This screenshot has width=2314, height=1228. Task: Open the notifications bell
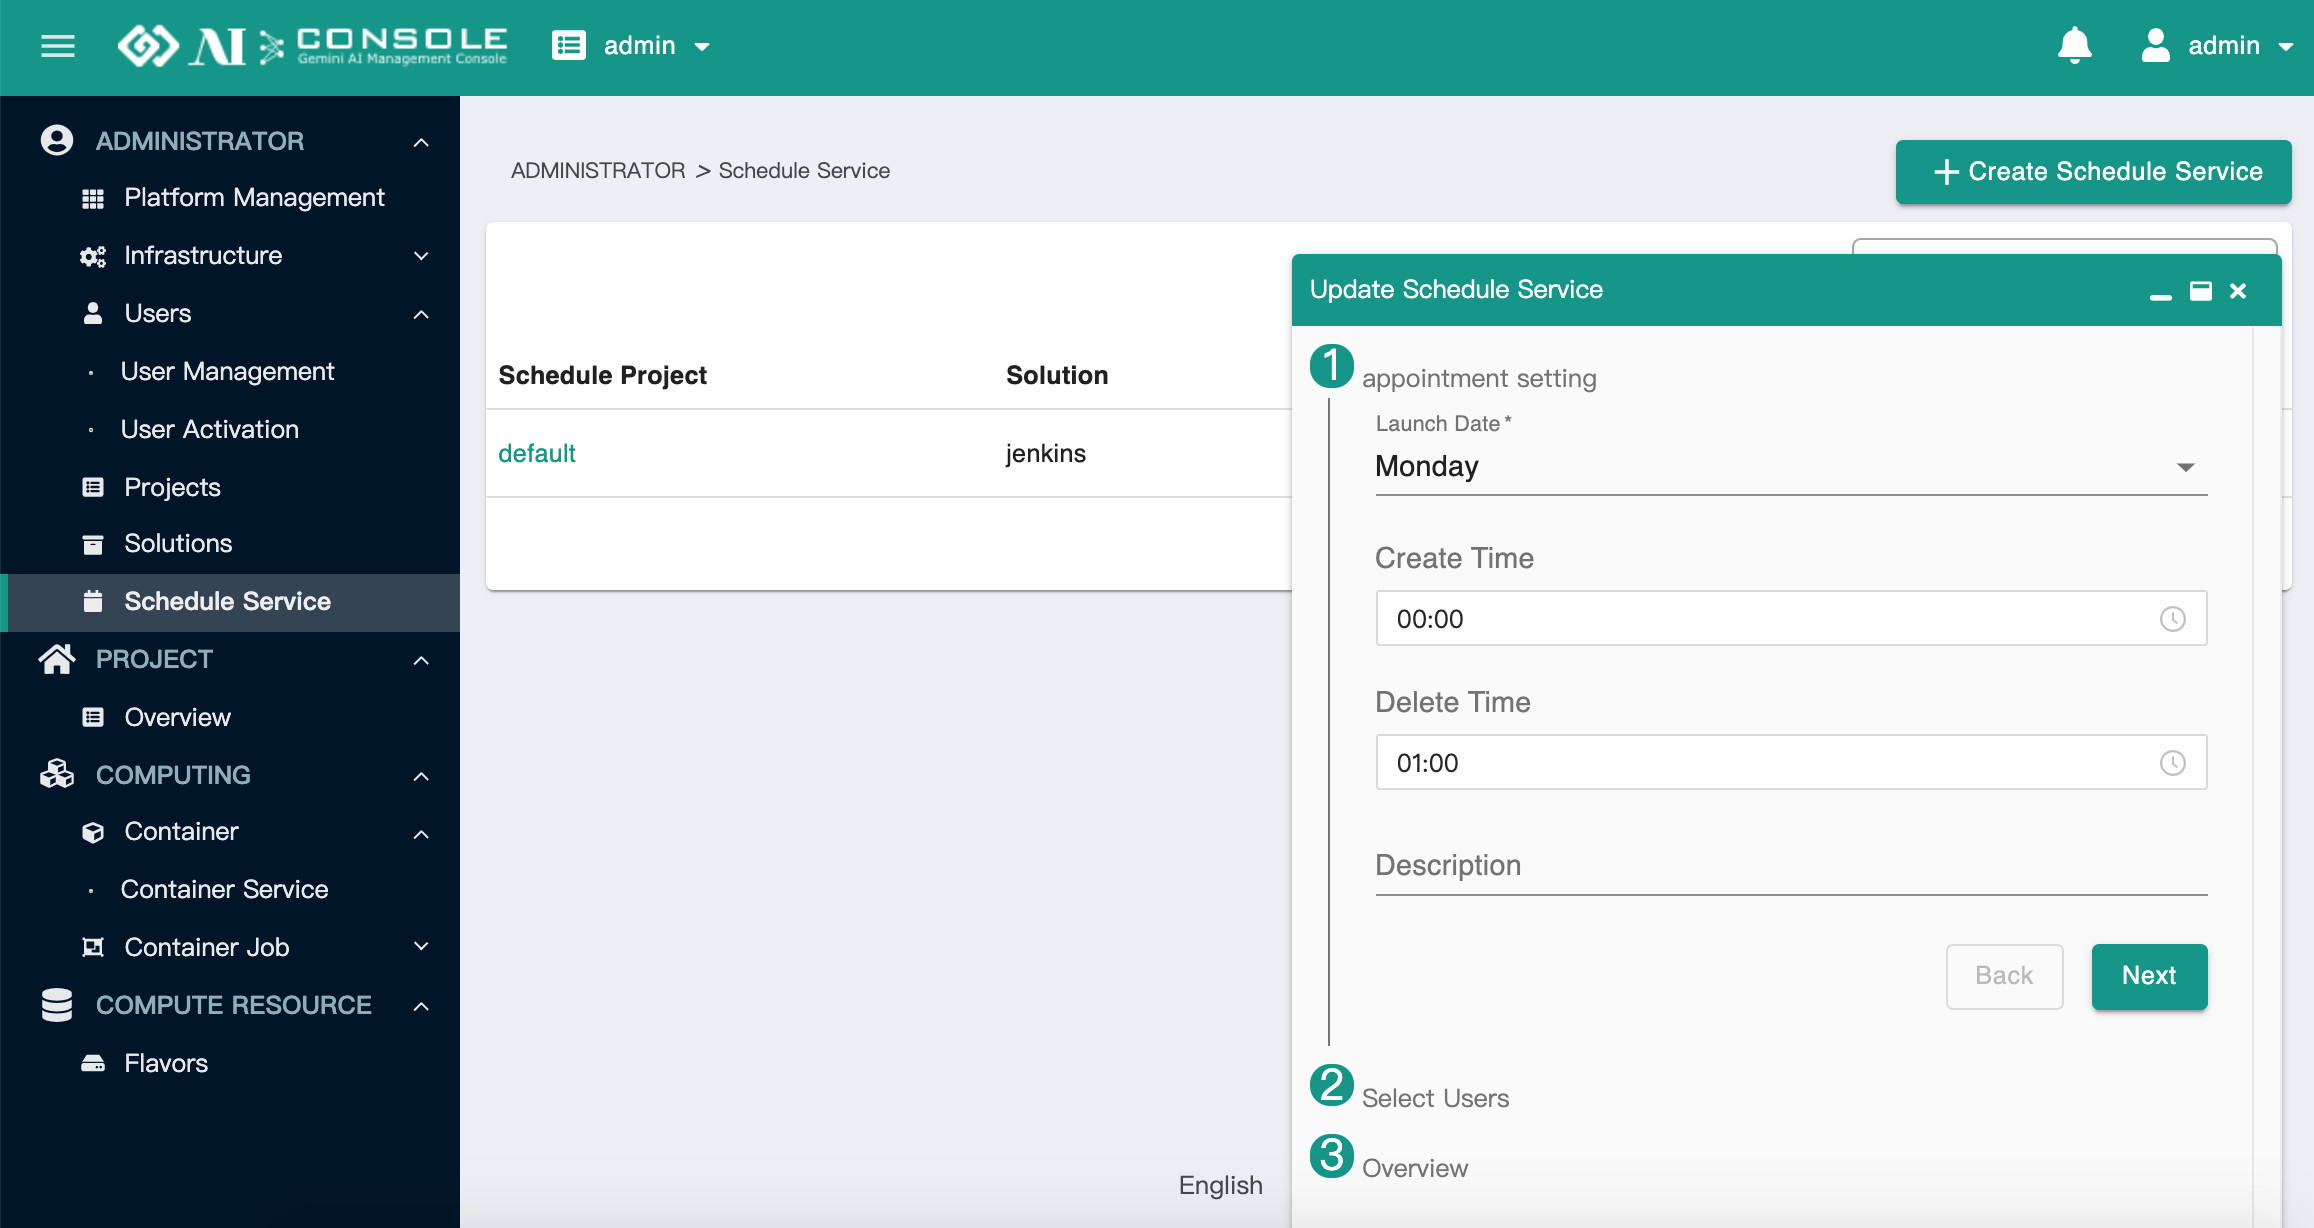(x=2074, y=46)
